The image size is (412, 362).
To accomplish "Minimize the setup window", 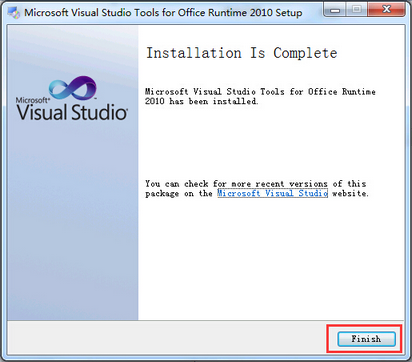I will (335, 9).
